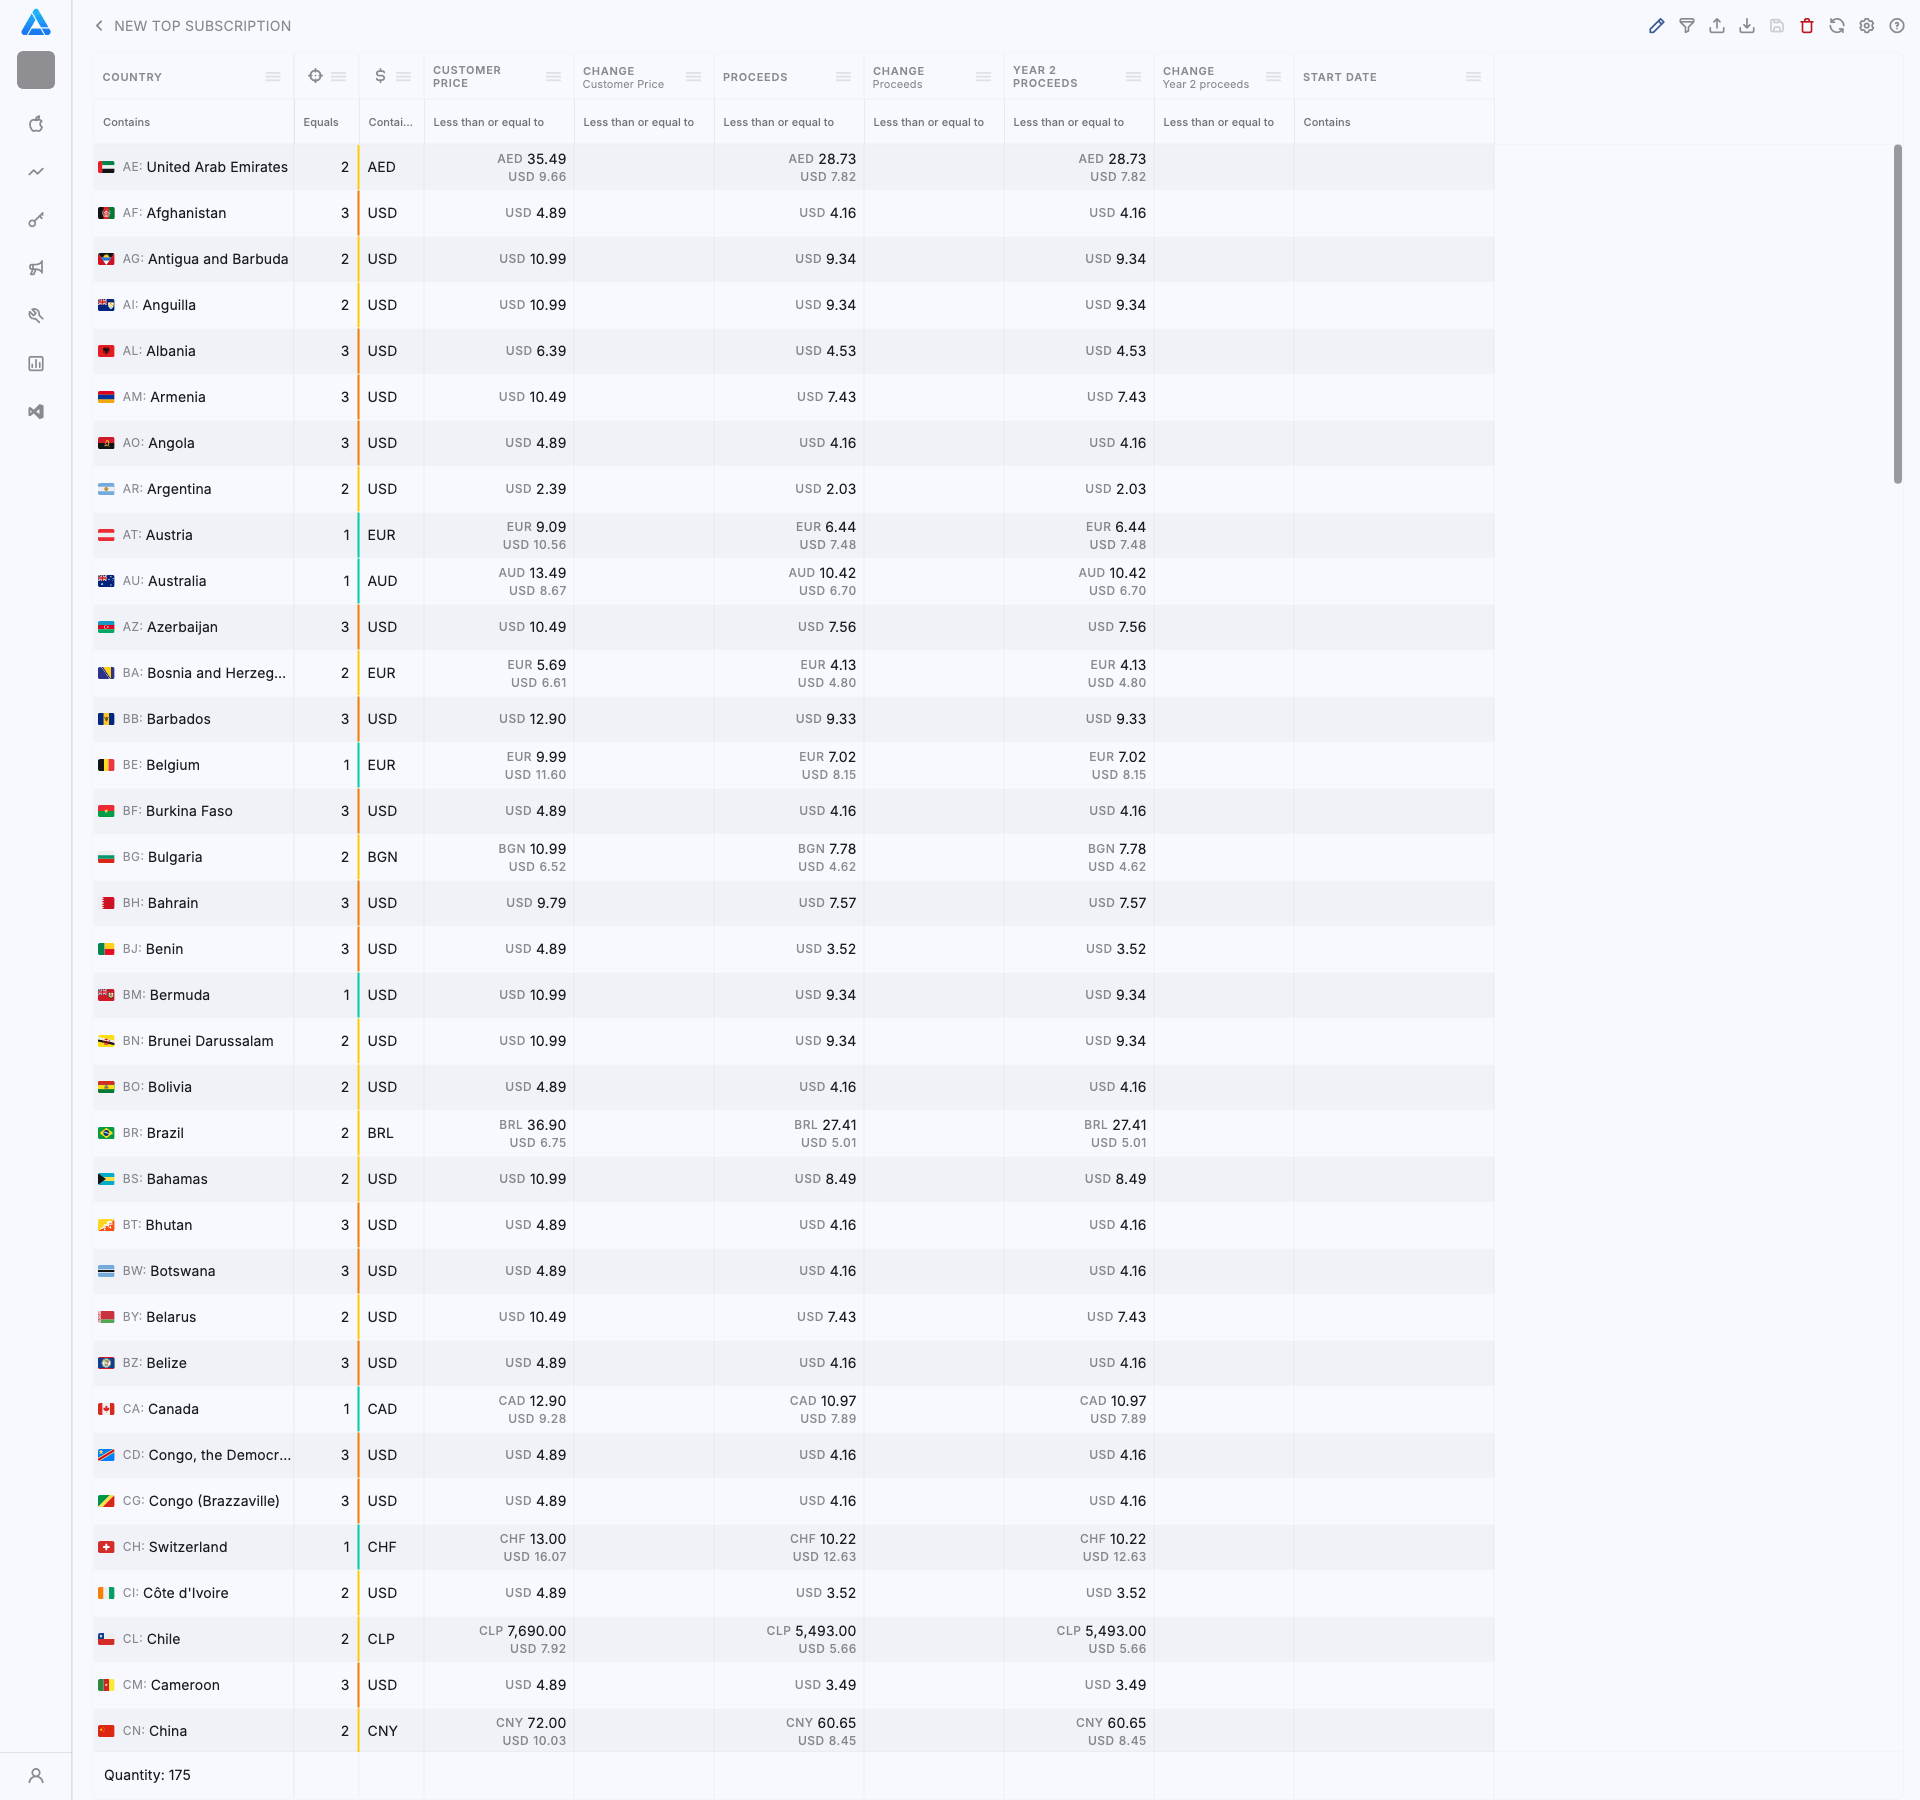The height and width of the screenshot is (1800, 1920).
Task: Sort by the Customer Price column header
Action: click(x=468, y=77)
